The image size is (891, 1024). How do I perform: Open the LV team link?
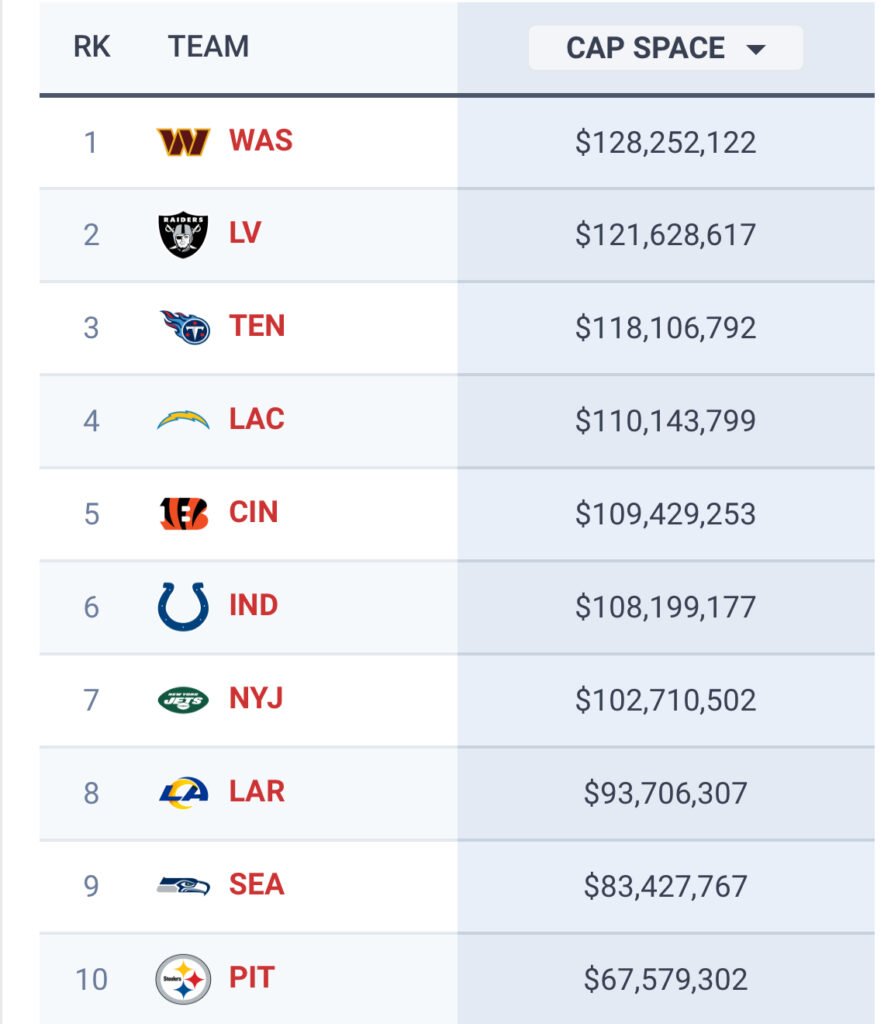pyautogui.click(x=245, y=234)
